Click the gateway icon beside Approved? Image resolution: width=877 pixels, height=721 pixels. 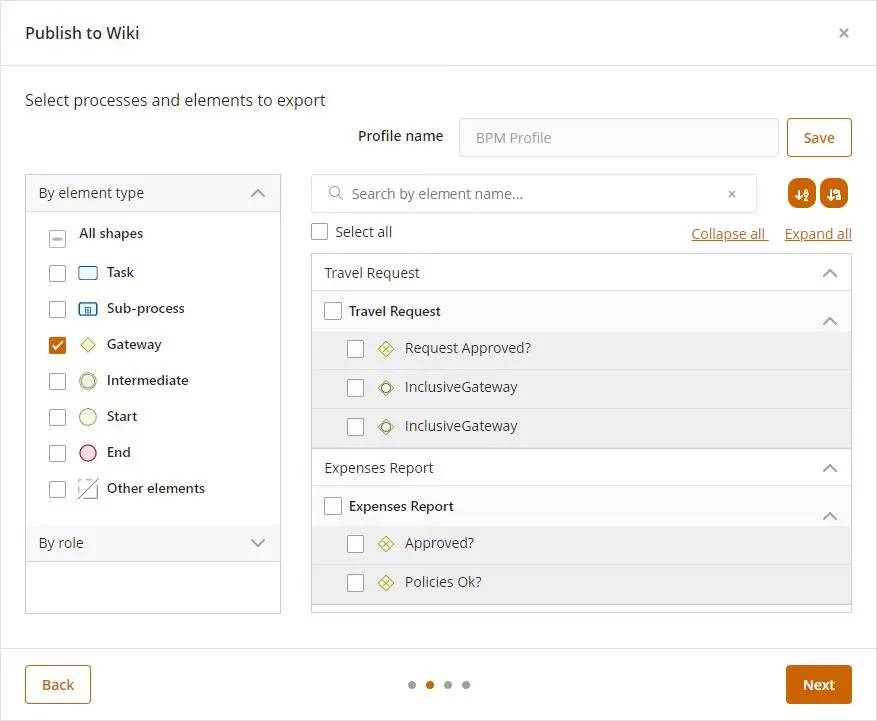(x=386, y=544)
